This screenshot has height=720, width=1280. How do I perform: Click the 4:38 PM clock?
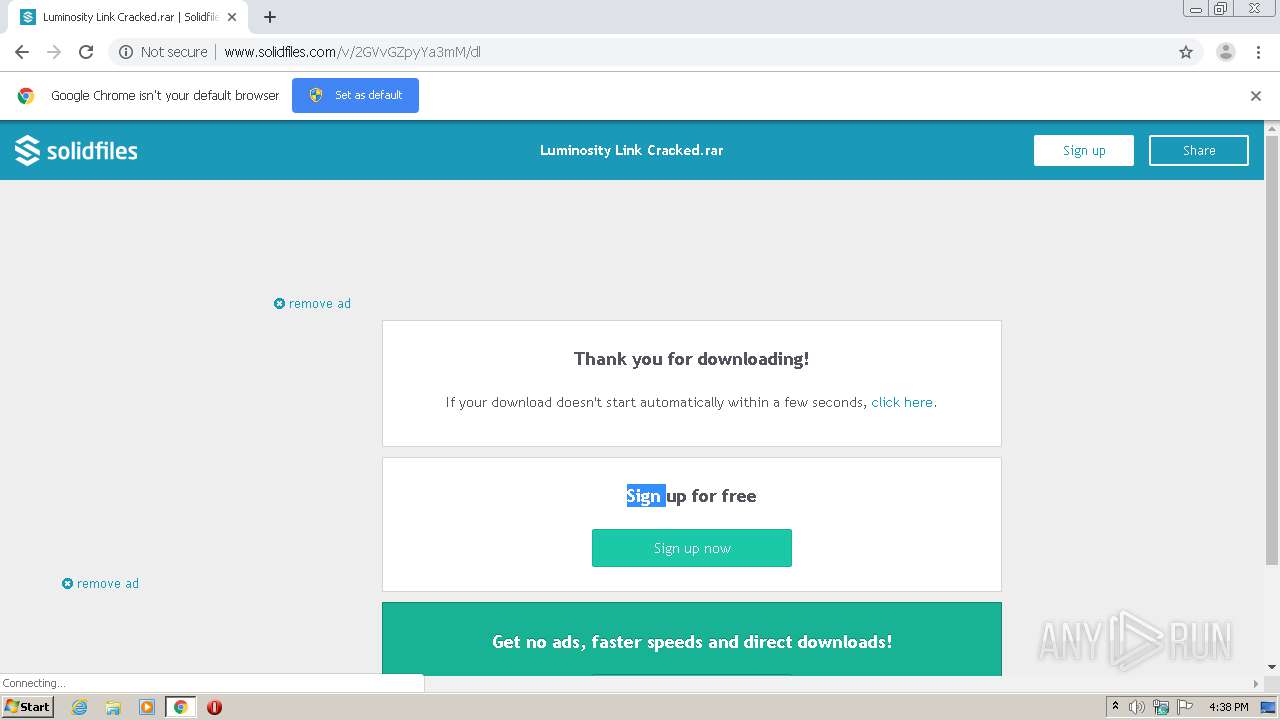pos(1228,707)
